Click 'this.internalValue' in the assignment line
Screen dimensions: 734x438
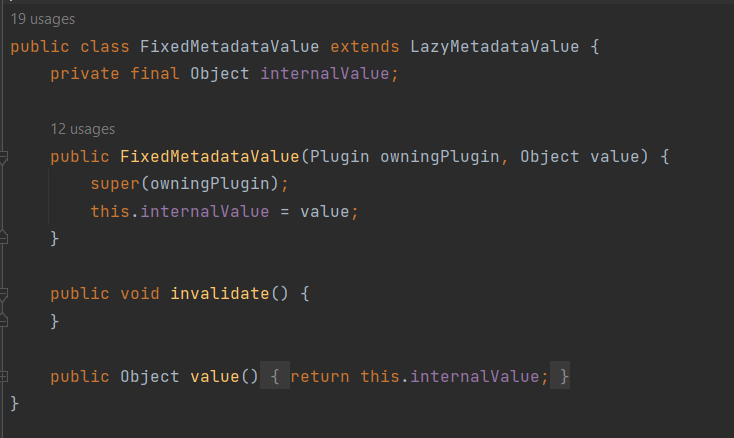point(180,211)
